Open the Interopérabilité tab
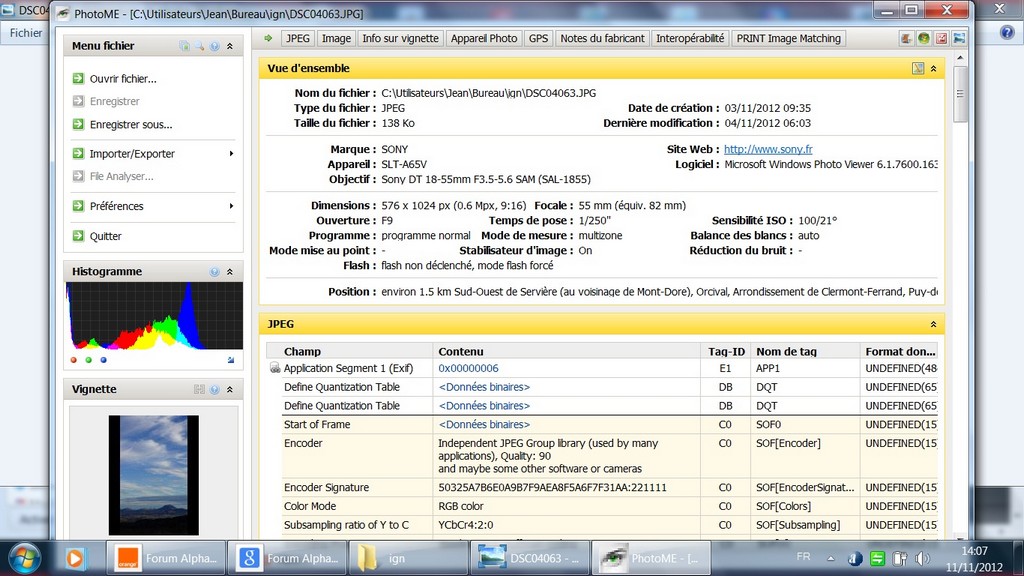 pyautogui.click(x=690, y=39)
